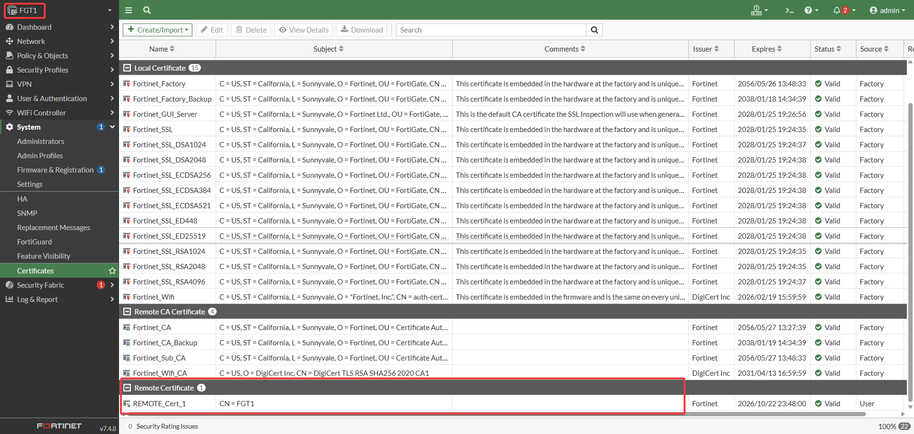The height and width of the screenshot is (434, 914).
Task: Sort by the Expires column header
Action: pos(767,49)
